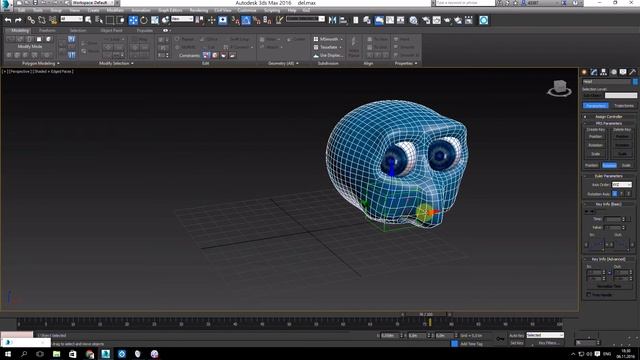Select the Bind to Space Warp tool
This screenshot has width=640, height=360.
point(53,20)
